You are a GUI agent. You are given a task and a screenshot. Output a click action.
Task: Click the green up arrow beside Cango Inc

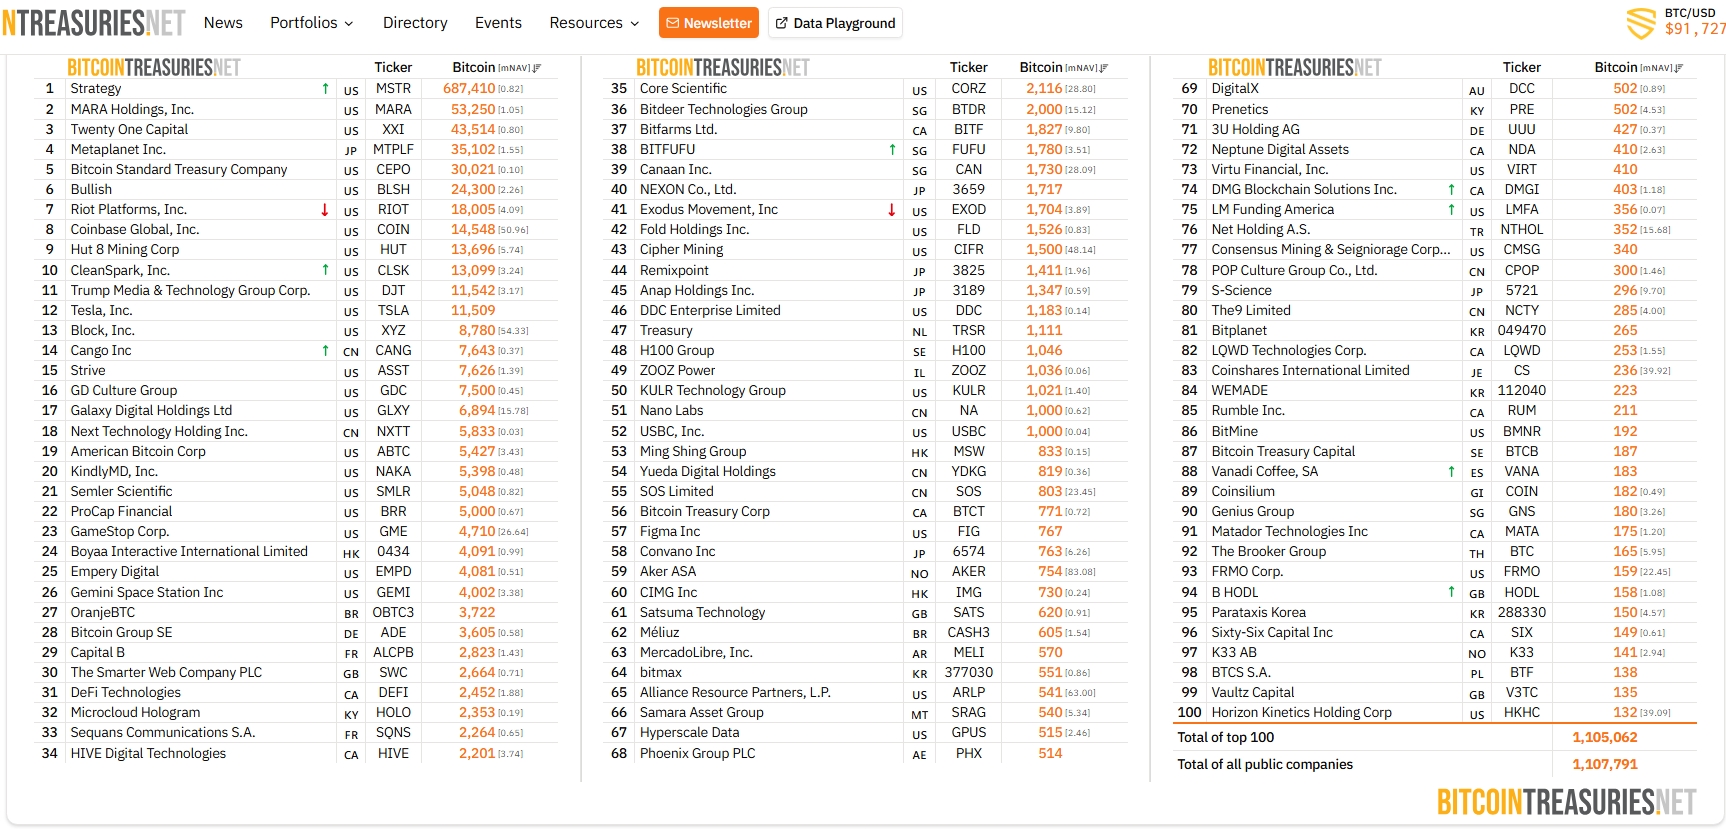325,351
